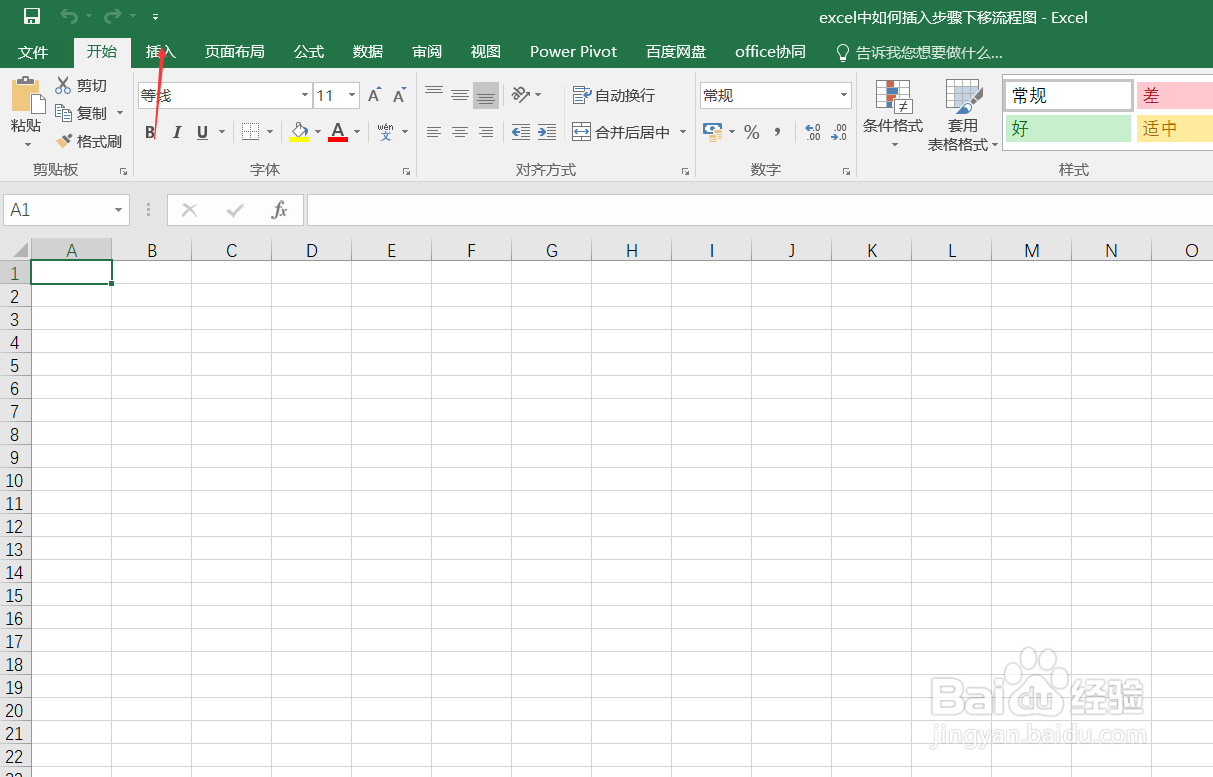Screen dimensions: 1213x777
Task: Open the 常规 number format dropdown
Action: point(843,96)
